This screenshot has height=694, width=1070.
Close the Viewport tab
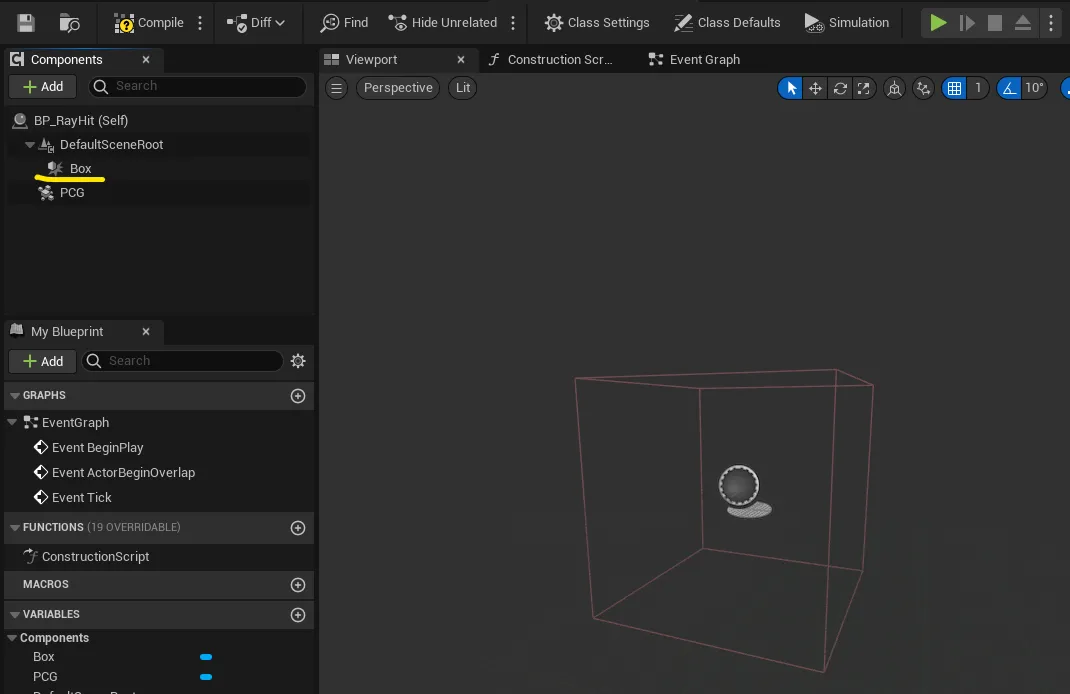tap(461, 59)
